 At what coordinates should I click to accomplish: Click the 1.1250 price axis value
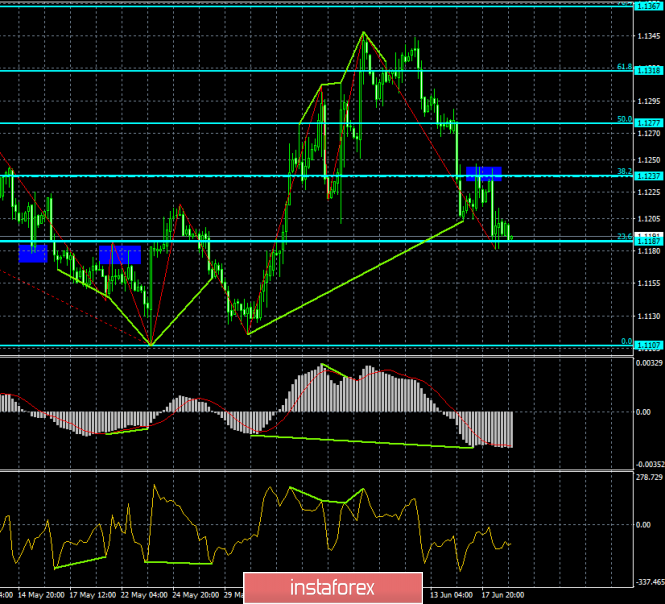[x=649, y=160]
